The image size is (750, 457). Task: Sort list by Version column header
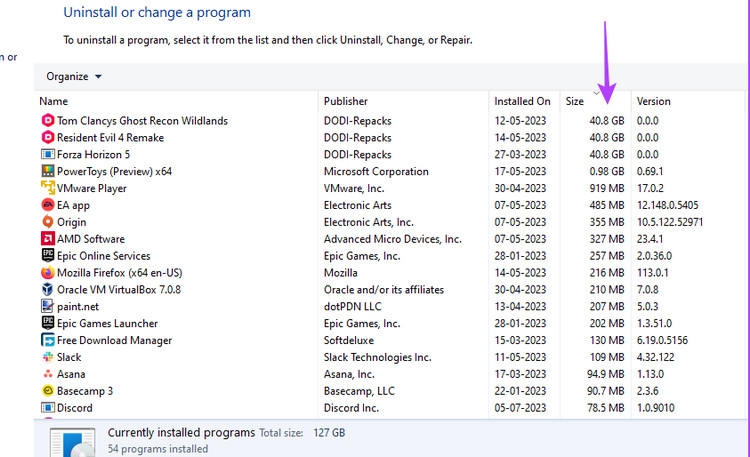pos(653,101)
